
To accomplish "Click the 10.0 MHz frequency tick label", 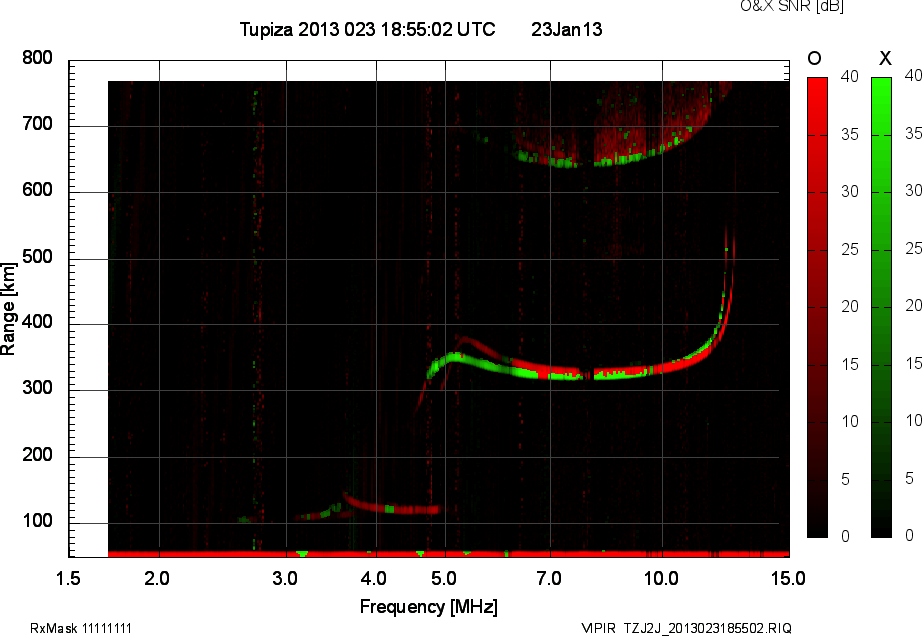I will click(x=661, y=578).
